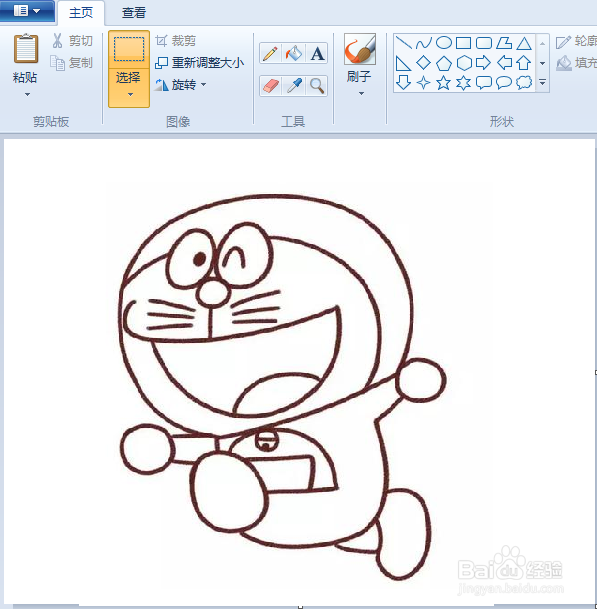The height and width of the screenshot is (609, 597).
Task: Select the Fill with color bucket tool
Action: click(x=294, y=53)
